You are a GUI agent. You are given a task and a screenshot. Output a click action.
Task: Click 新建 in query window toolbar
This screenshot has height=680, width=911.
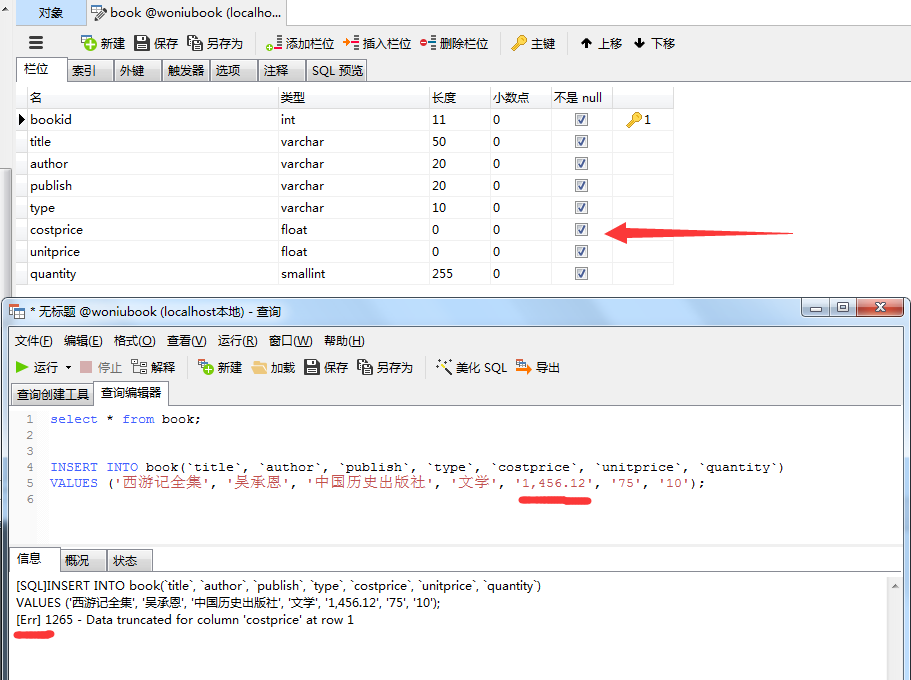[x=220, y=367]
